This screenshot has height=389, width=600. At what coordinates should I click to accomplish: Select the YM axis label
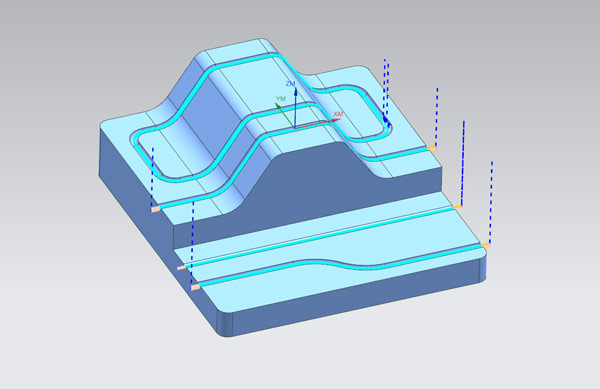tap(281, 99)
